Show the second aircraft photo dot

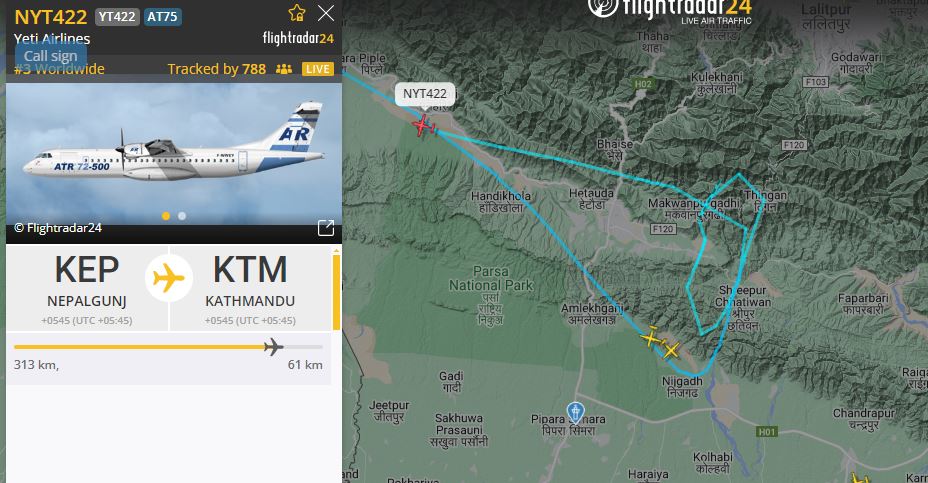click(x=182, y=216)
